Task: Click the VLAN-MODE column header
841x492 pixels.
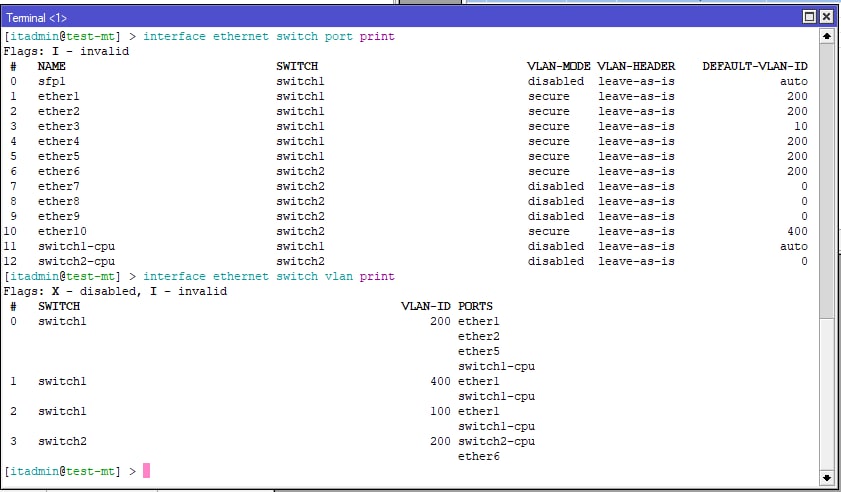Action: click(558, 67)
